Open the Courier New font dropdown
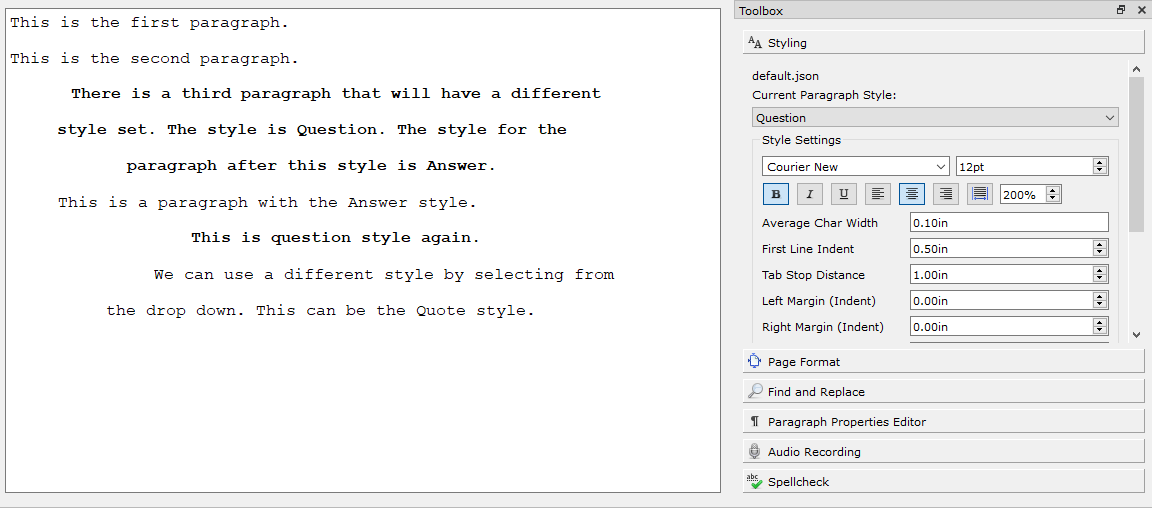Viewport: 1152px width, 508px height. click(x=856, y=167)
